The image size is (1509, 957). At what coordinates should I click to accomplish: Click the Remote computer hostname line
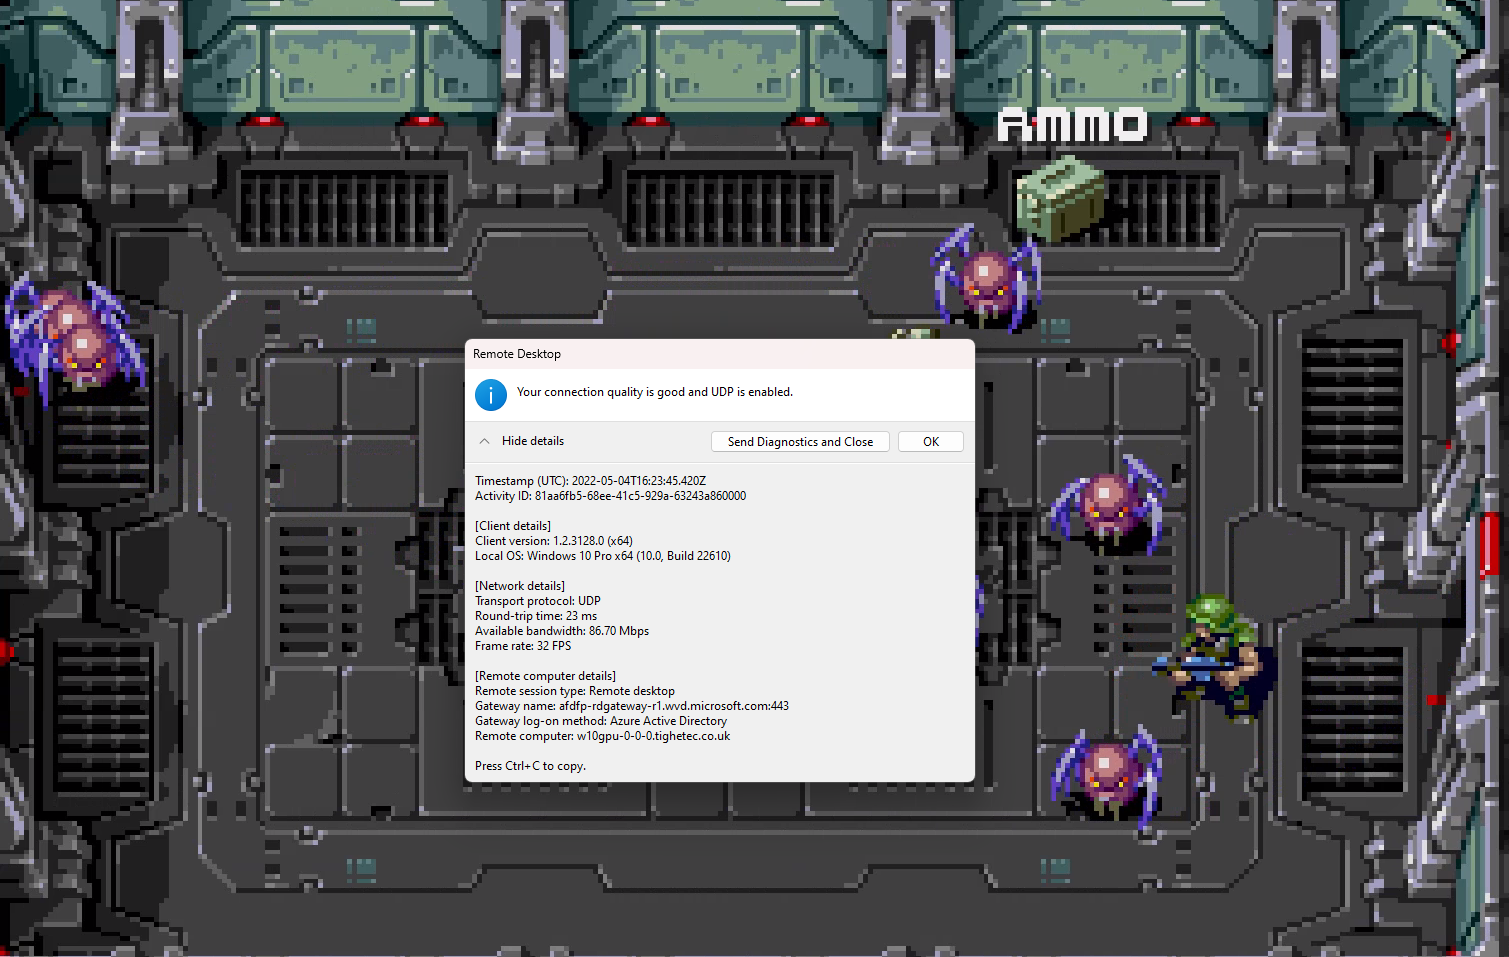[x=602, y=736]
